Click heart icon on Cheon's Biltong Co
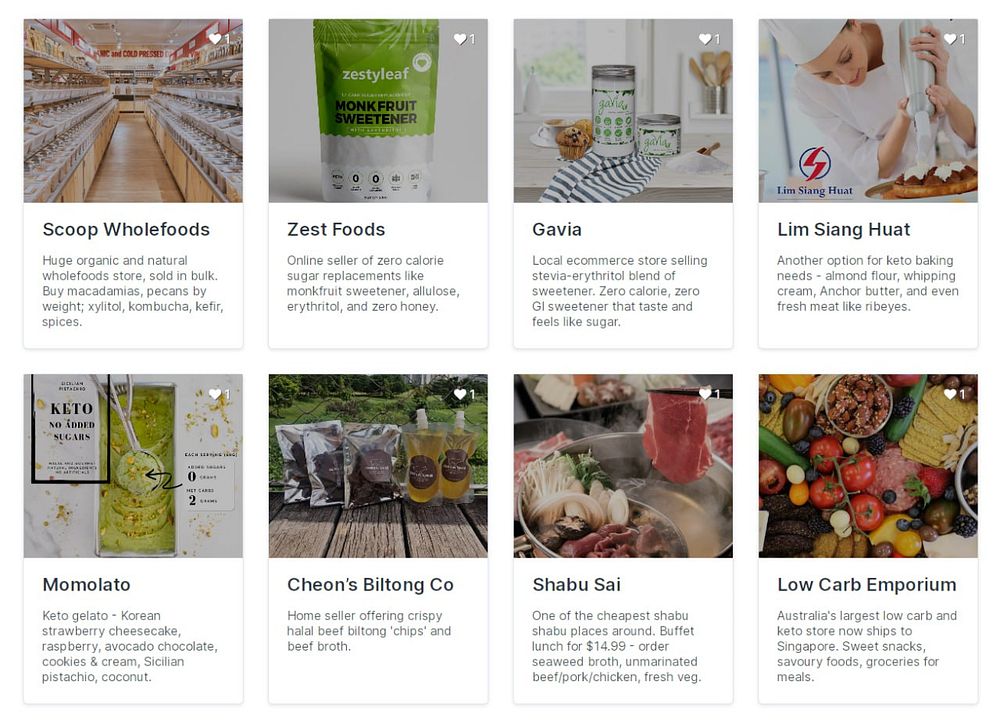 coord(460,394)
